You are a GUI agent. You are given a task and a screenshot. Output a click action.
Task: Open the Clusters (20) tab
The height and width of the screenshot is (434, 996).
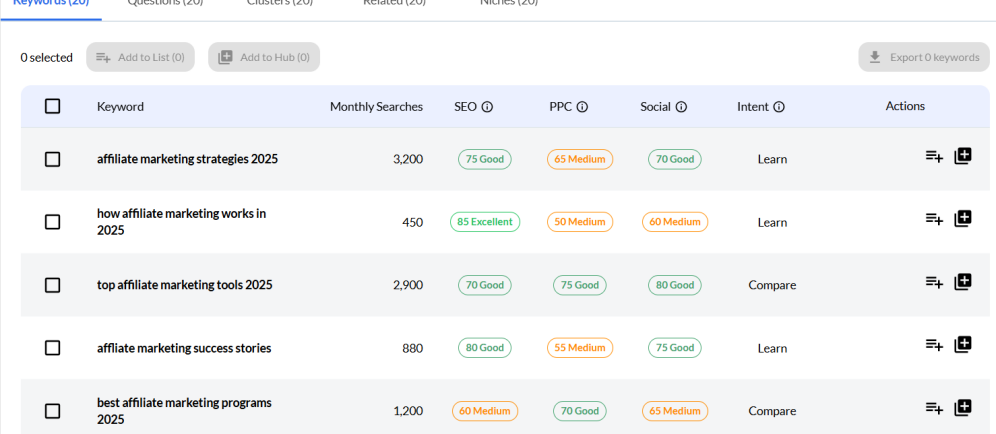pos(280,3)
